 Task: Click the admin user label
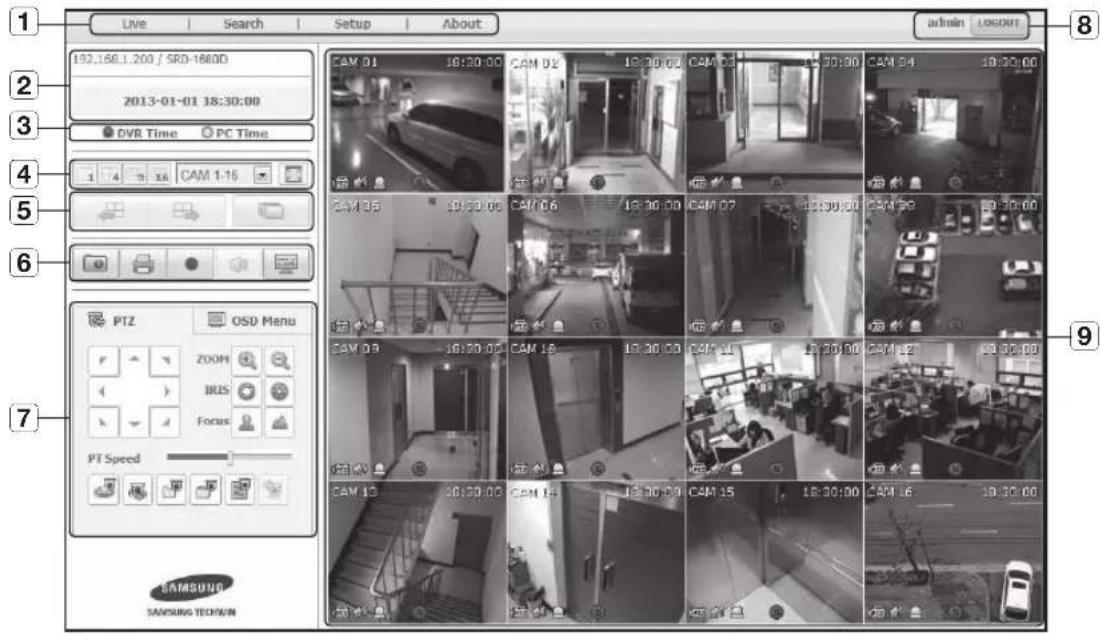coord(945,22)
